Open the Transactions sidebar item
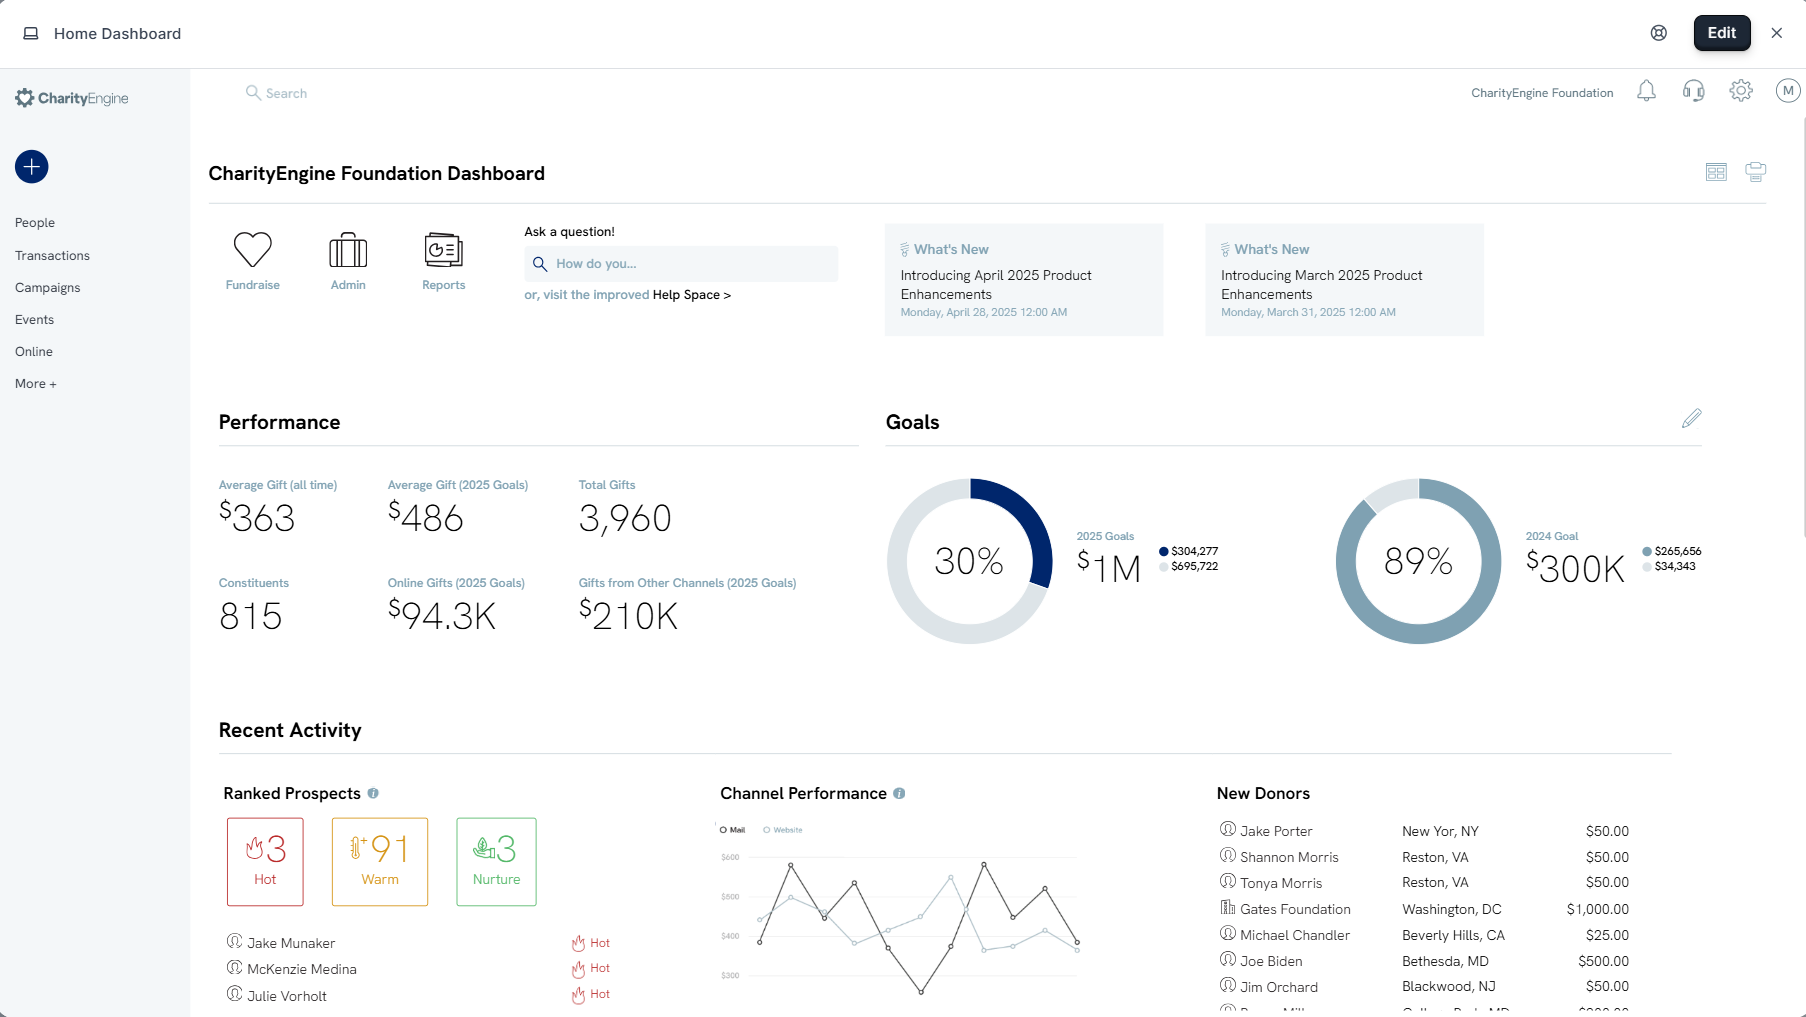 [52, 256]
